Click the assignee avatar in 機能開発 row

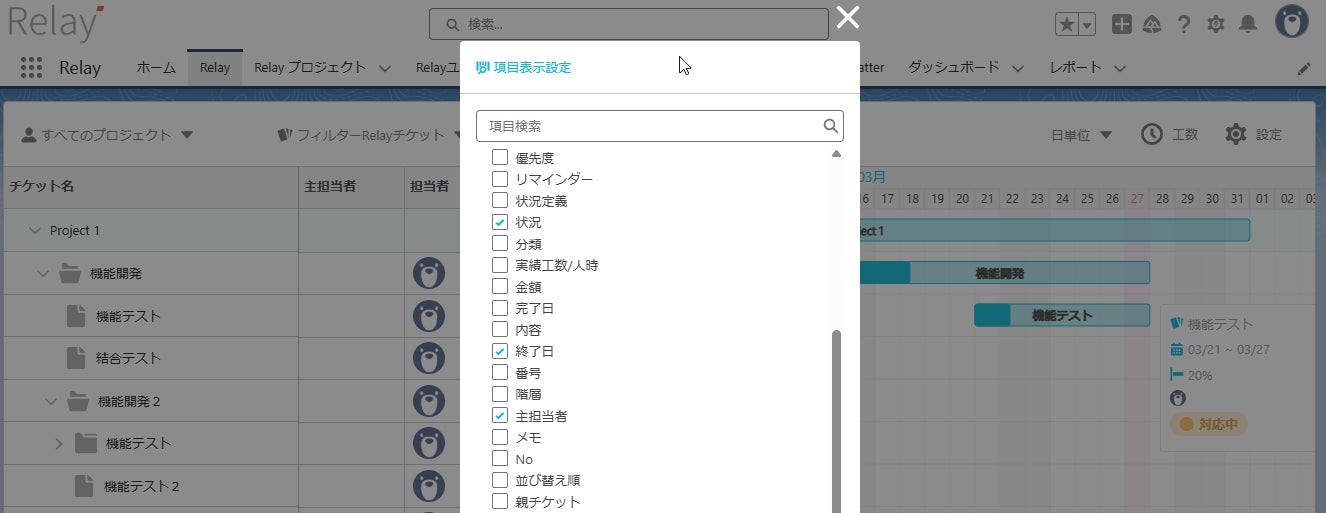pyautogui.click(x=429, y=273)
